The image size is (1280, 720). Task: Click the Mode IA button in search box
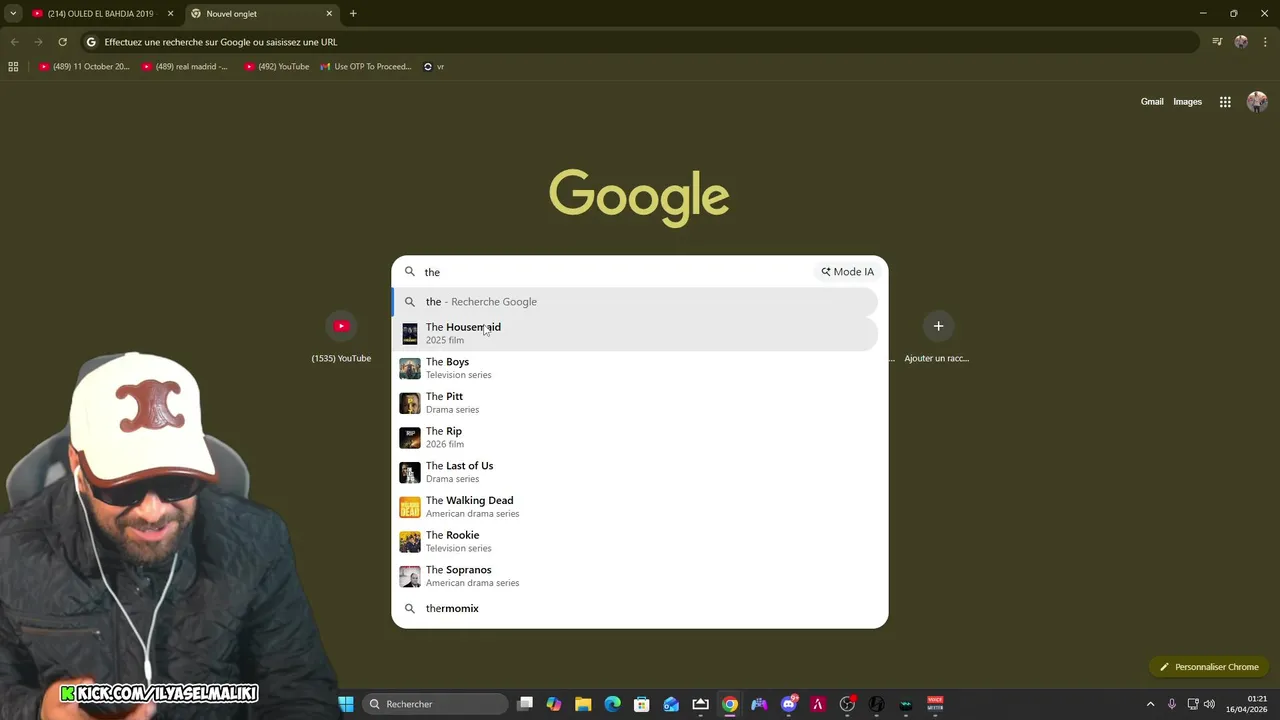point(847,272)
